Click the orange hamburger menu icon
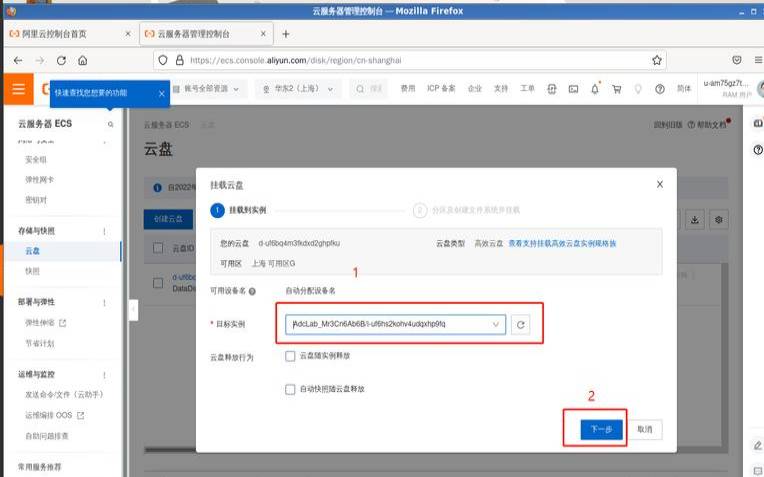The image size is (764, 477). pyautogui.click(x=19, y=89)
